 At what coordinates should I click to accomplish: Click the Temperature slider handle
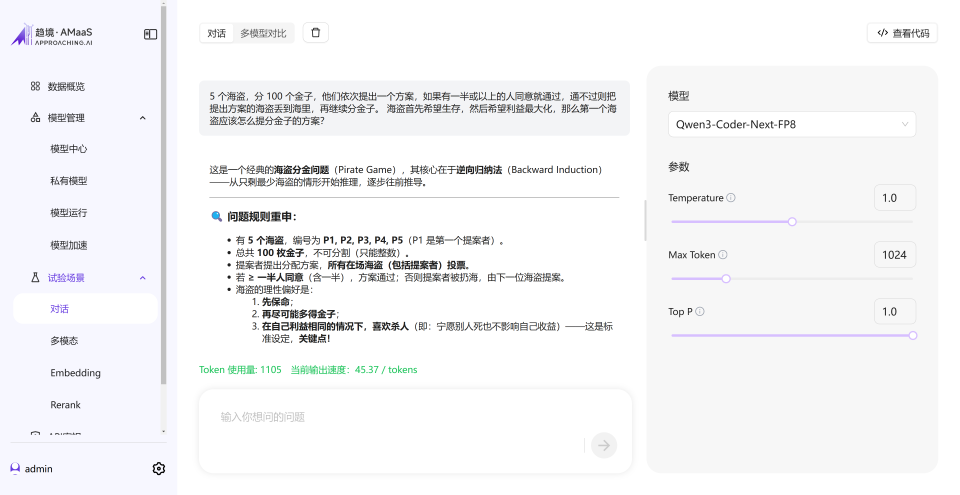(x=792, y=222)
